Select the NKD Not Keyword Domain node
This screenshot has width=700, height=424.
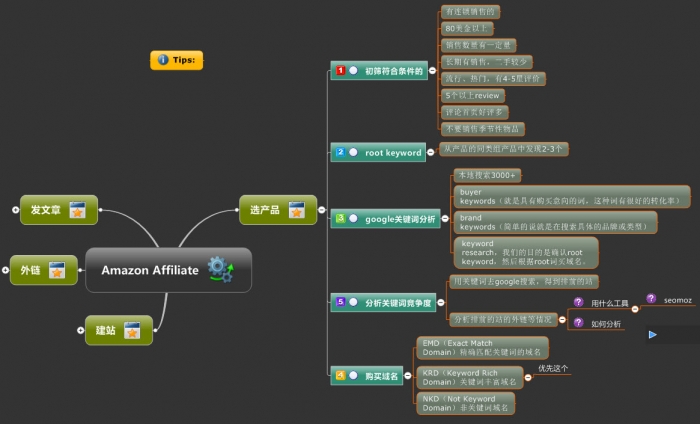(466, 403)
